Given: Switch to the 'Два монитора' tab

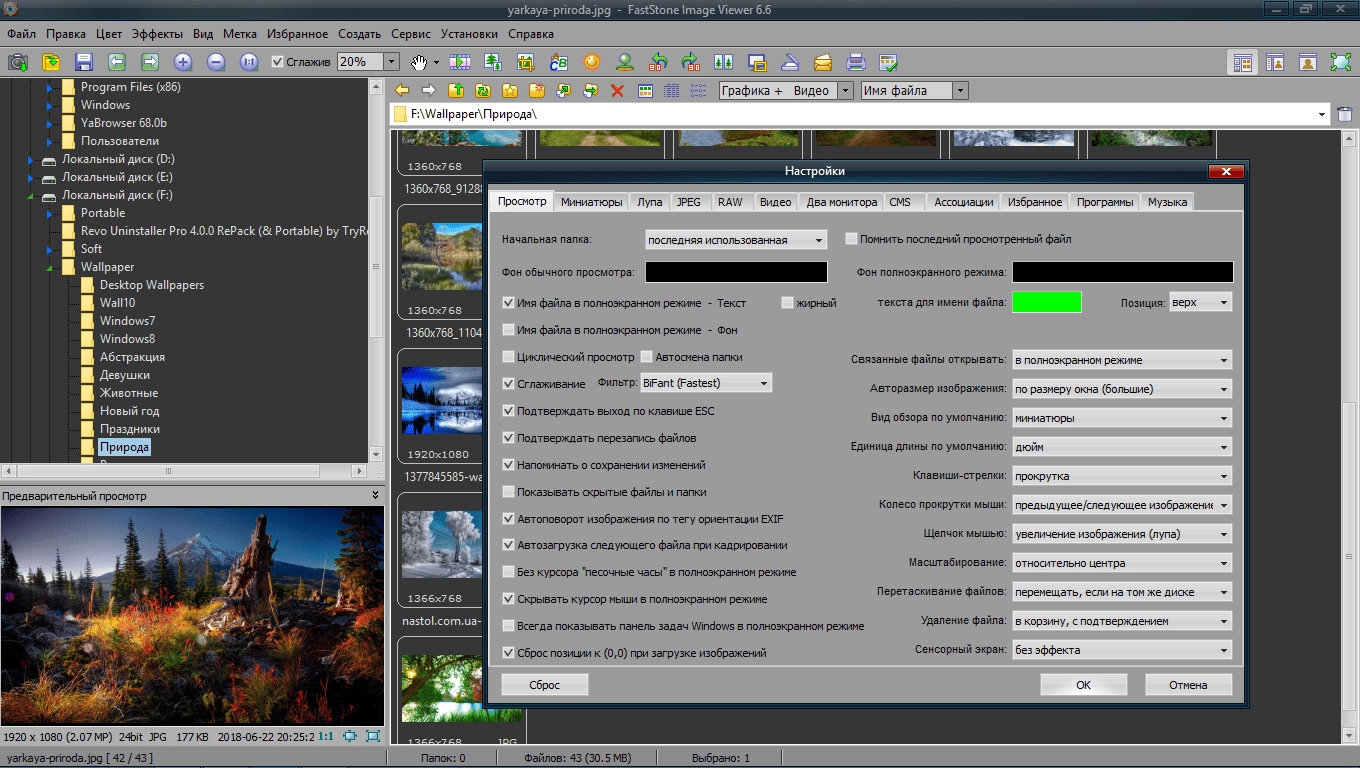Looking at the screenshot, I should 842,202.
